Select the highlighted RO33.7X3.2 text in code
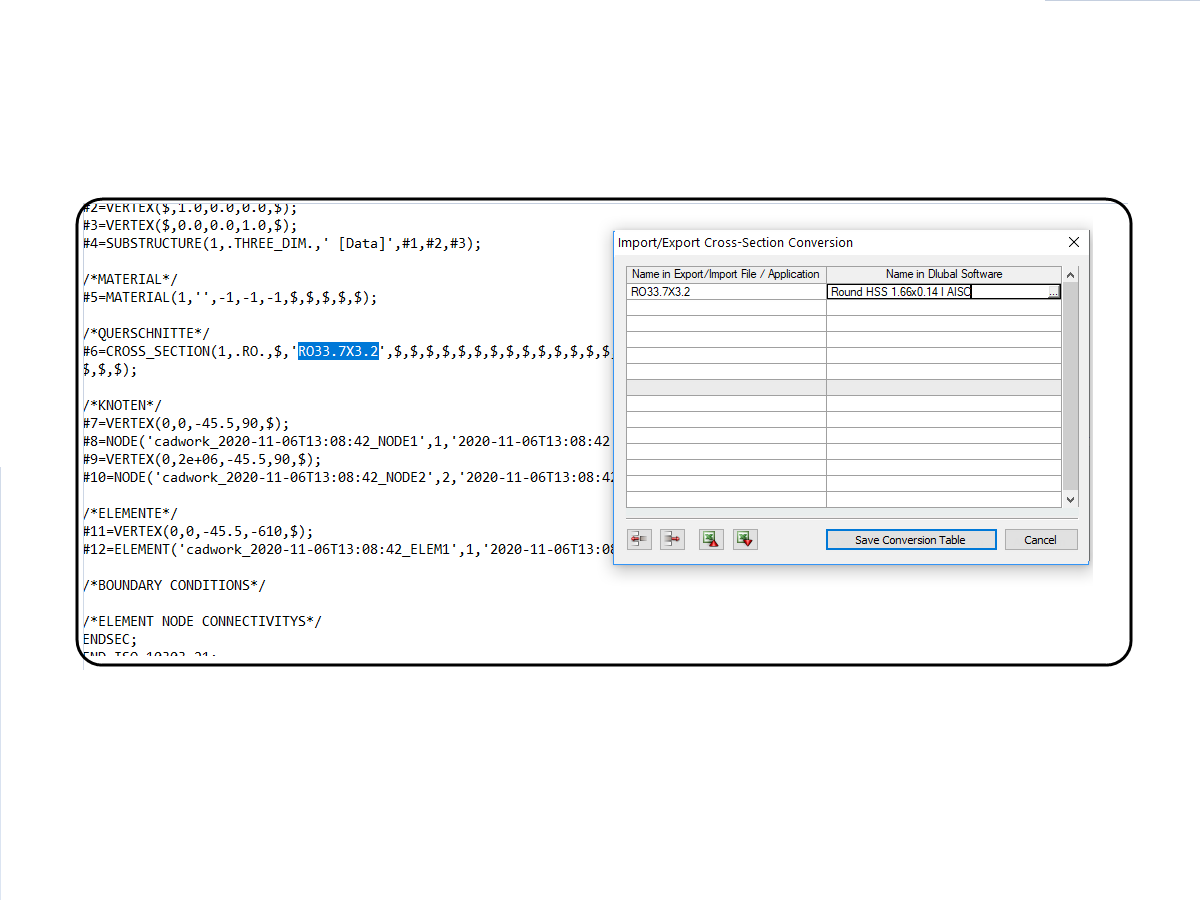1200x900 pixels. coord(337,351)
